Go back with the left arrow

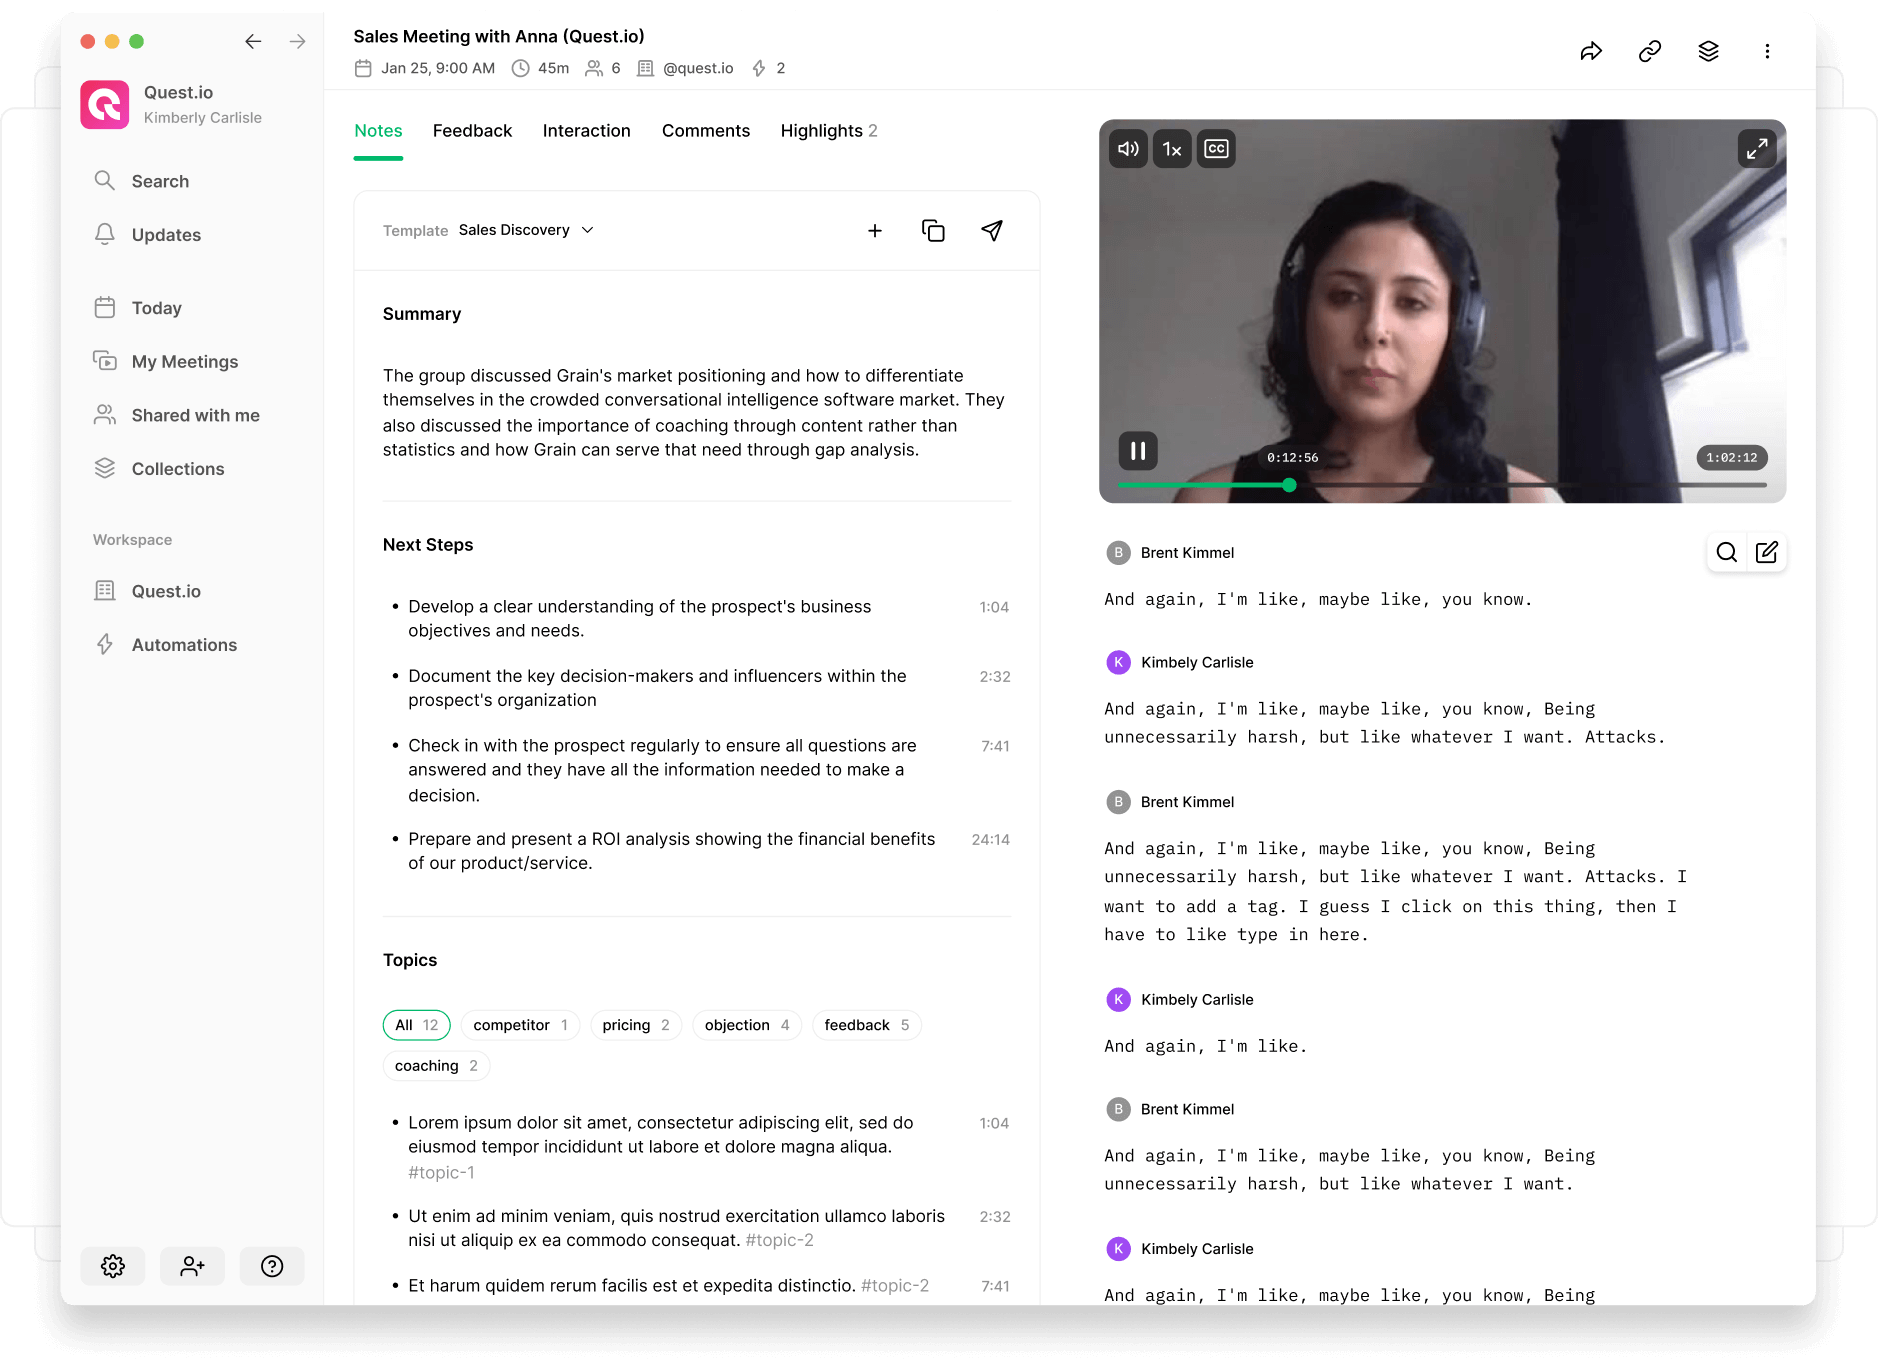tap(253, 41)
